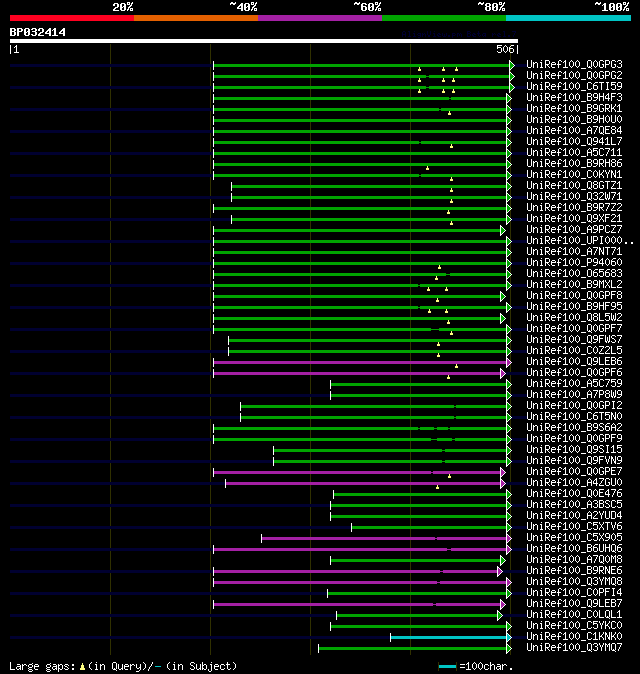Click the UniRef100_Q0GPE7 label
The image size is (640, 674).
click(574, 472)
